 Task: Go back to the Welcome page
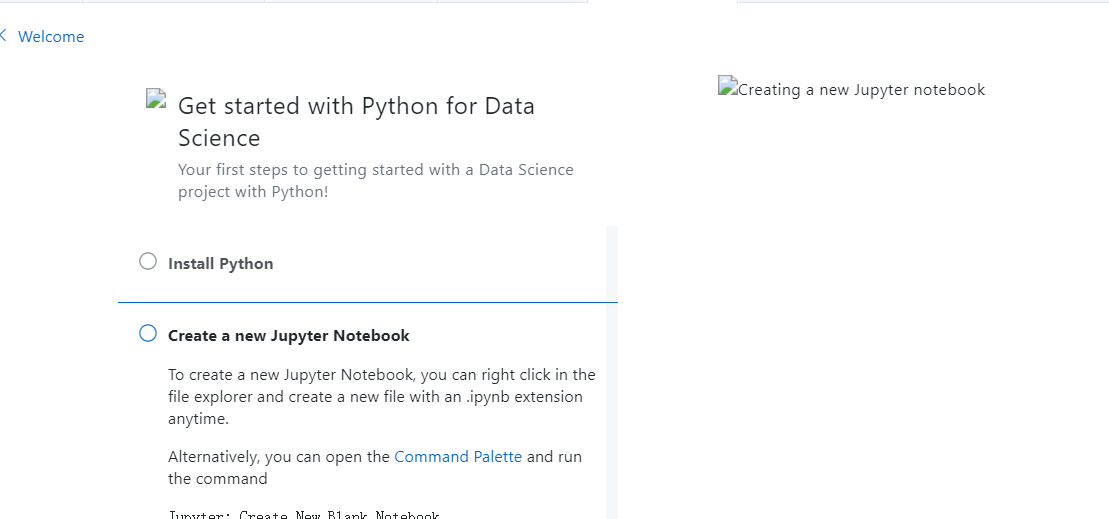[50, 37]
